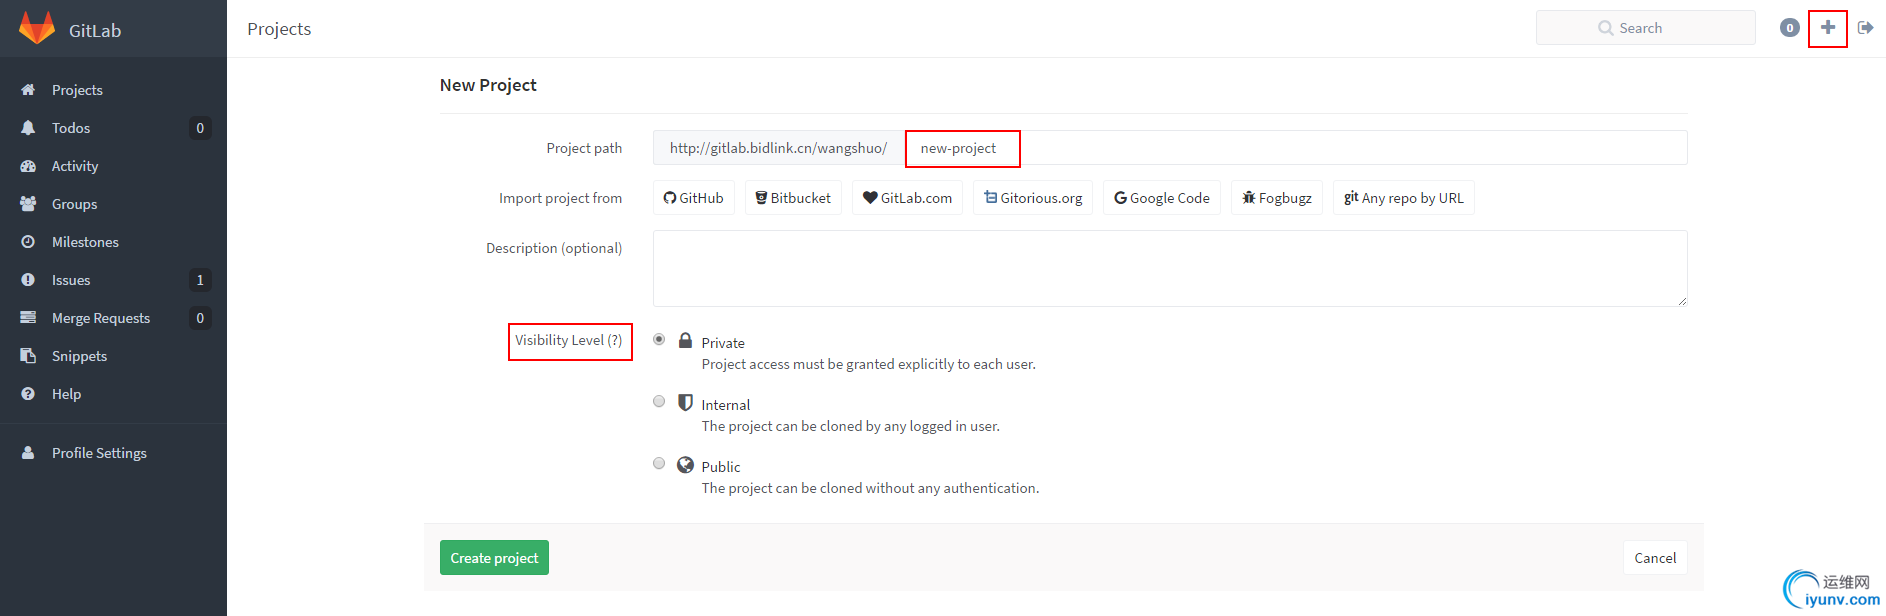1886x616 pixels.
Task: Click the Help question mark icon
Action: pos(28,394)
